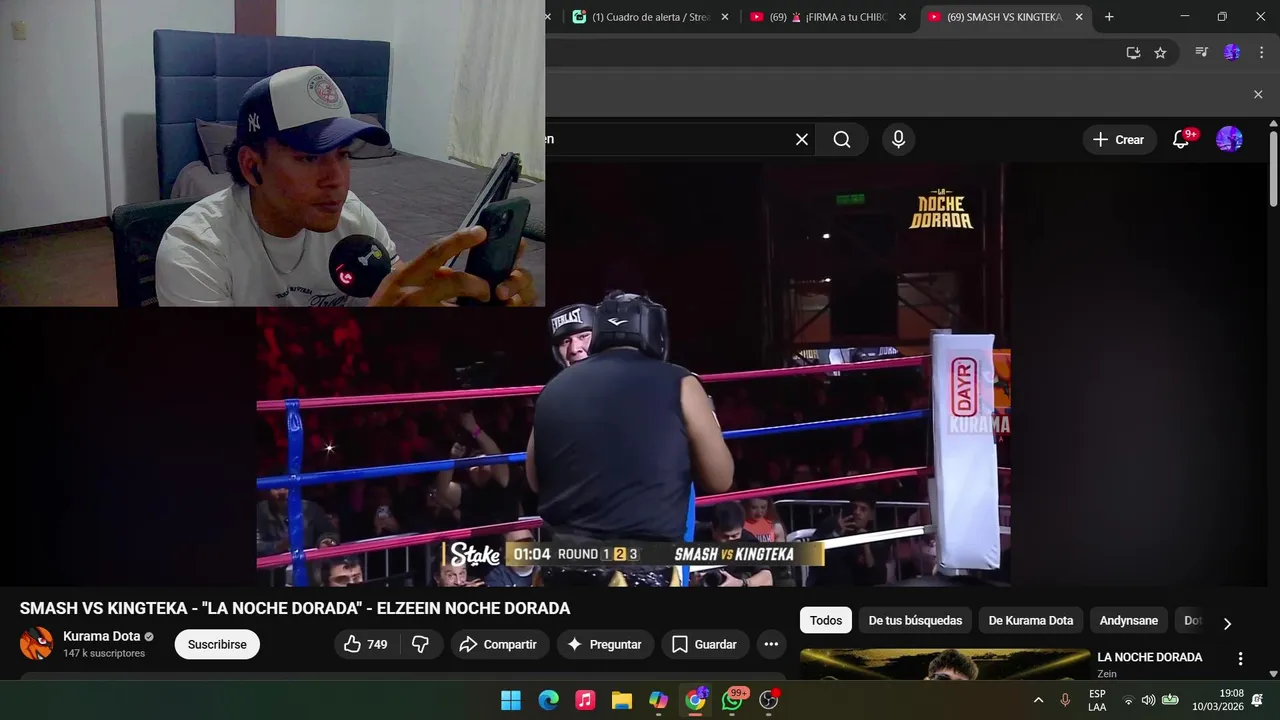Image resolution: width=1280 pixels, height=720 pixels.
Task: Save video with the Guardar button
Action: 704,645
